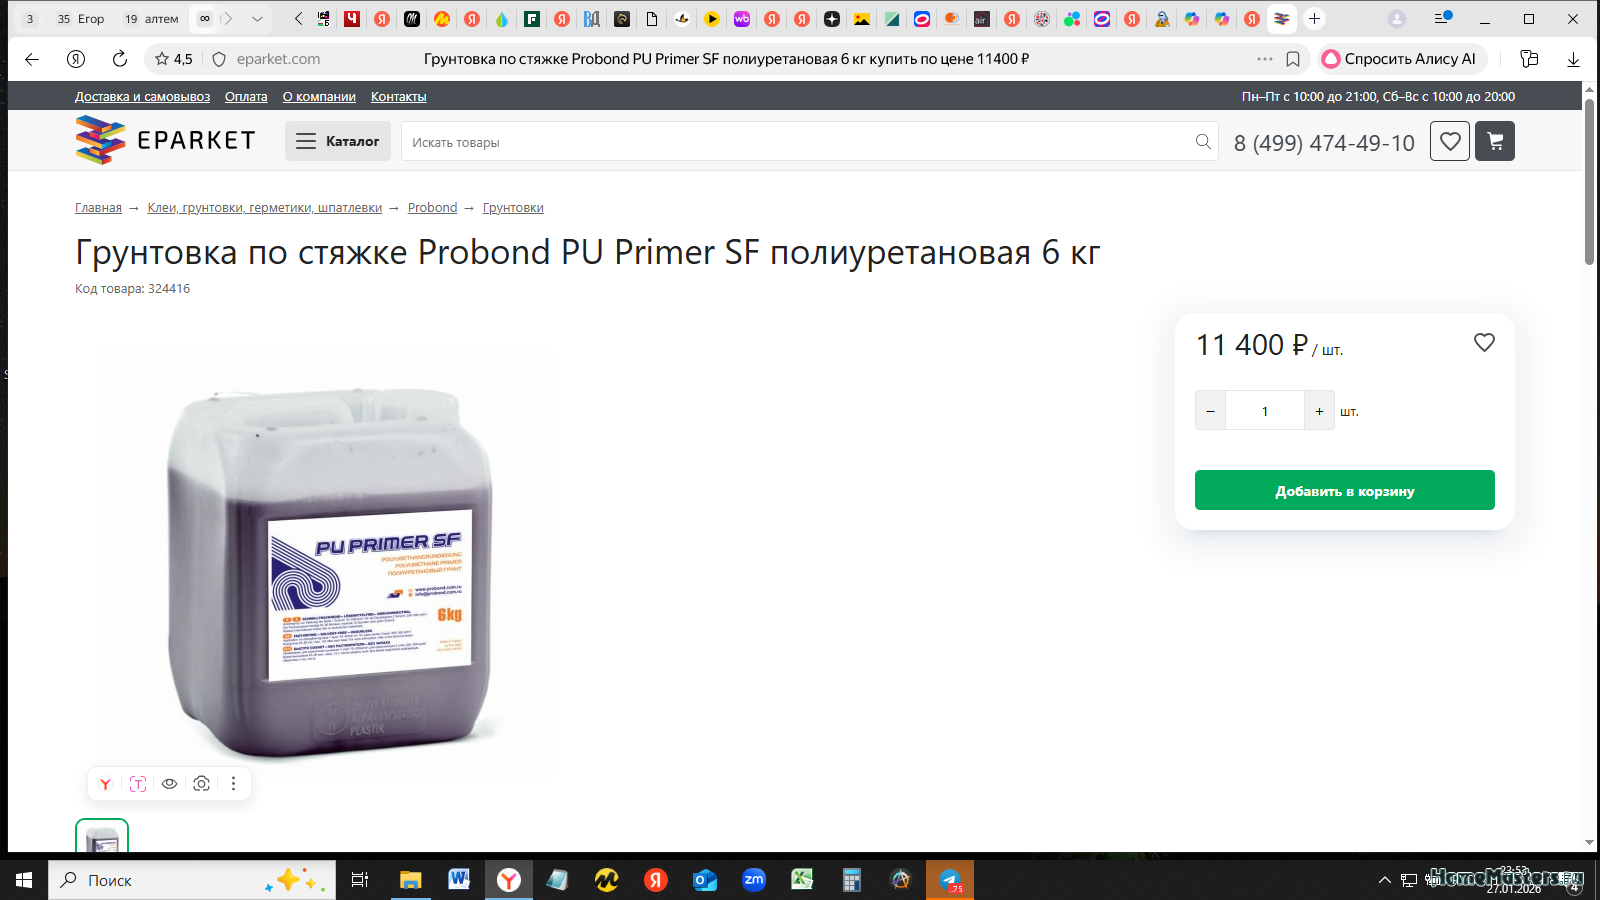Viewport: 1600px width, 900px height.
Task: Open three-dot menu on image toolbar
Action: click(233, 784)
